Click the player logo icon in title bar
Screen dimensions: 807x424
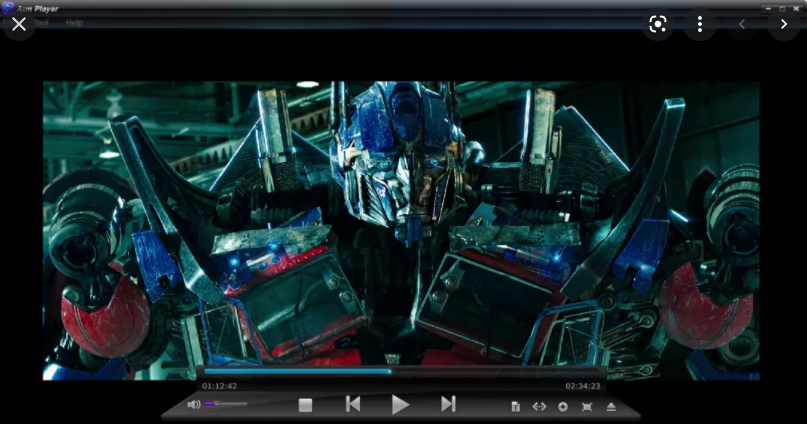tap(8, 8)
